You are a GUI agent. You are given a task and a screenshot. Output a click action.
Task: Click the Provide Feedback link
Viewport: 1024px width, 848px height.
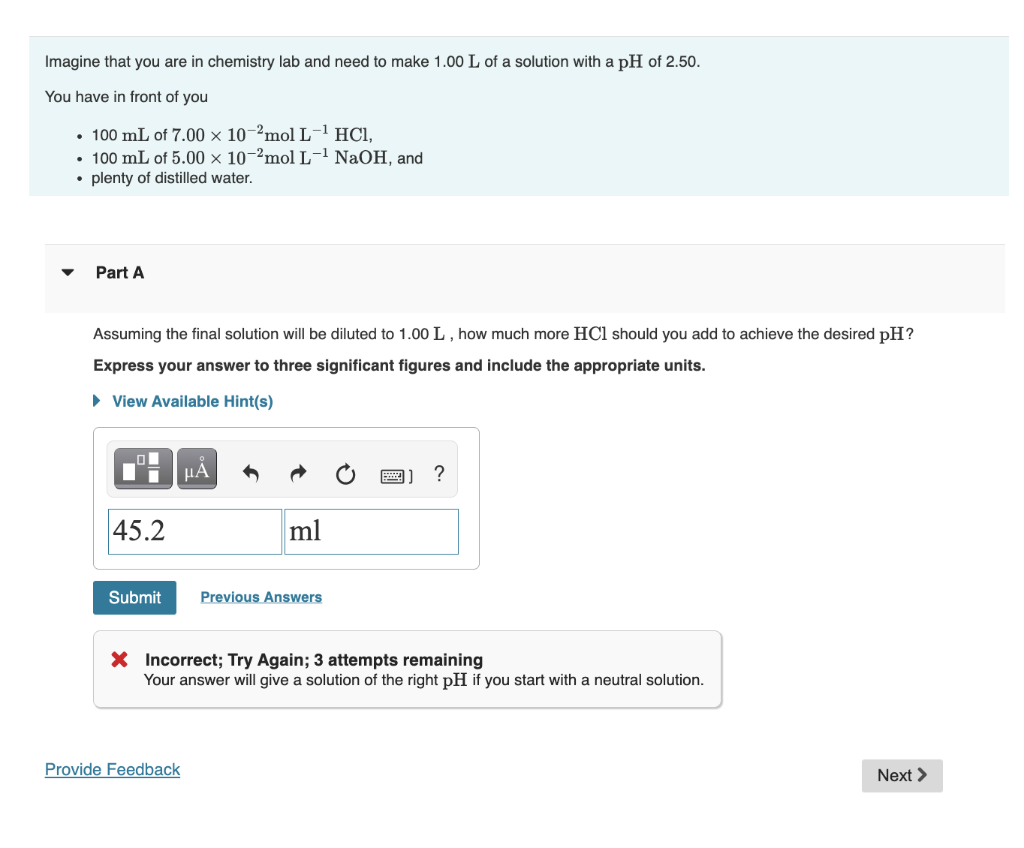(x=112, y=769)
